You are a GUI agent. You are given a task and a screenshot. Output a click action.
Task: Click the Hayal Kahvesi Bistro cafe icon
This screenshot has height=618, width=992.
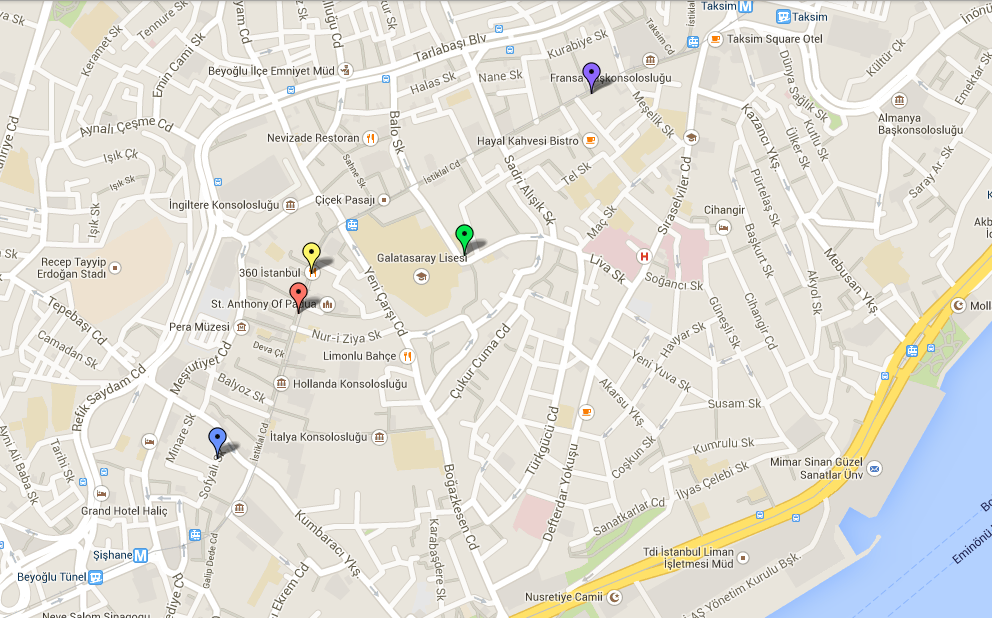point(590,140)
